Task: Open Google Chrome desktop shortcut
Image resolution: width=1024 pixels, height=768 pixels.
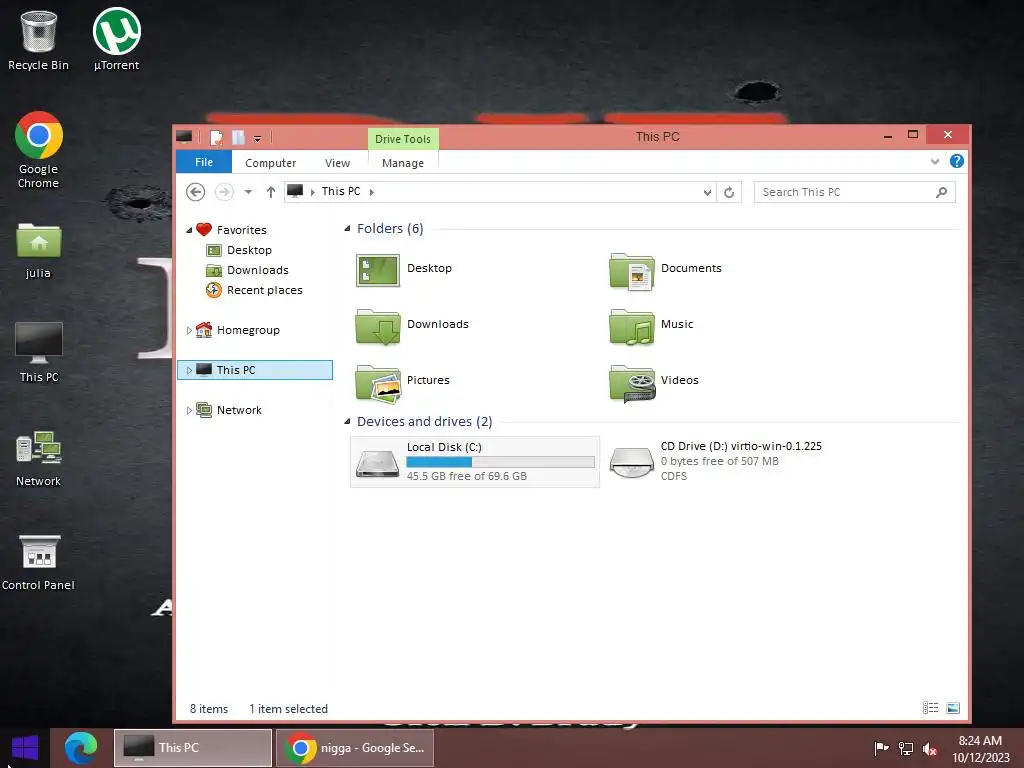Action: [39, 150]
